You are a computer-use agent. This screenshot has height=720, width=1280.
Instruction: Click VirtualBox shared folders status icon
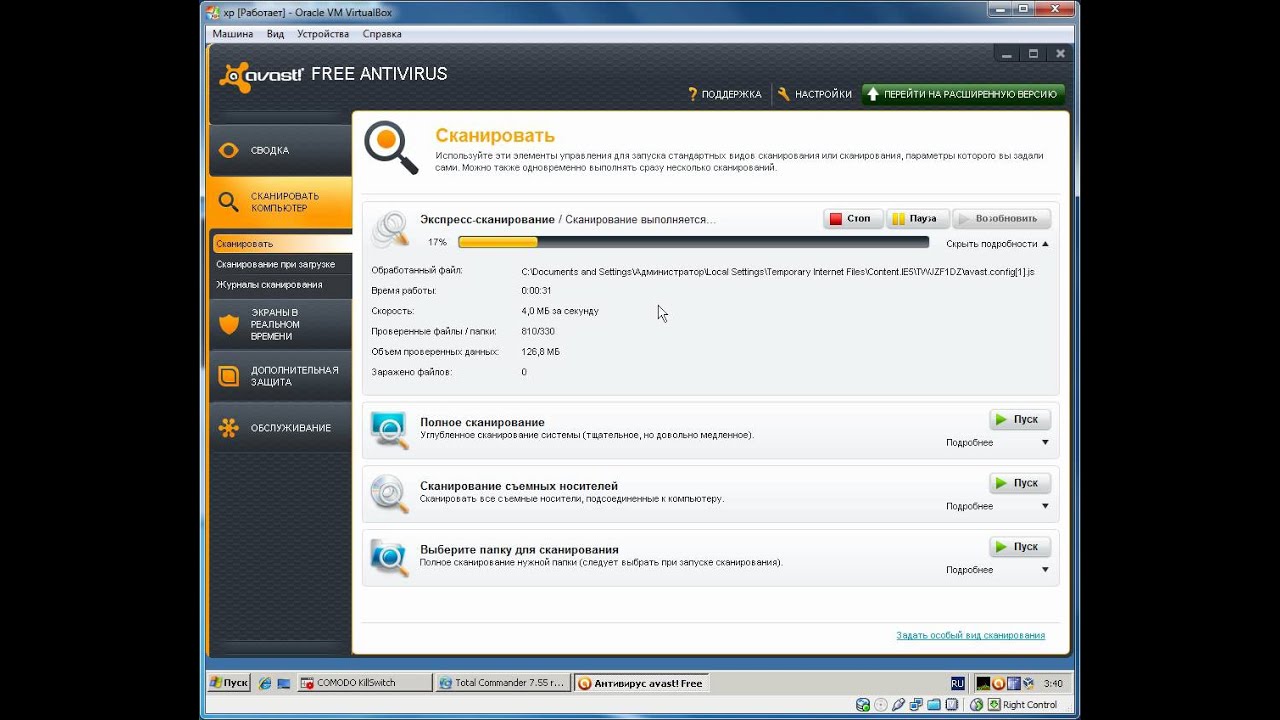coord(935,705)
